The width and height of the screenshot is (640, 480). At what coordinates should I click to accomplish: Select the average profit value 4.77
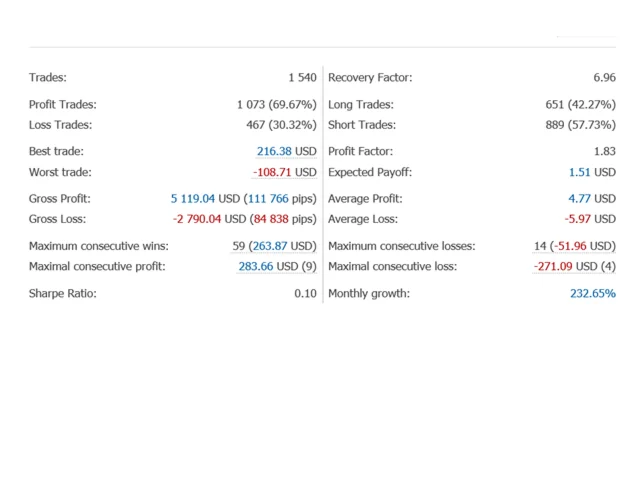click(x=580, y=199)
